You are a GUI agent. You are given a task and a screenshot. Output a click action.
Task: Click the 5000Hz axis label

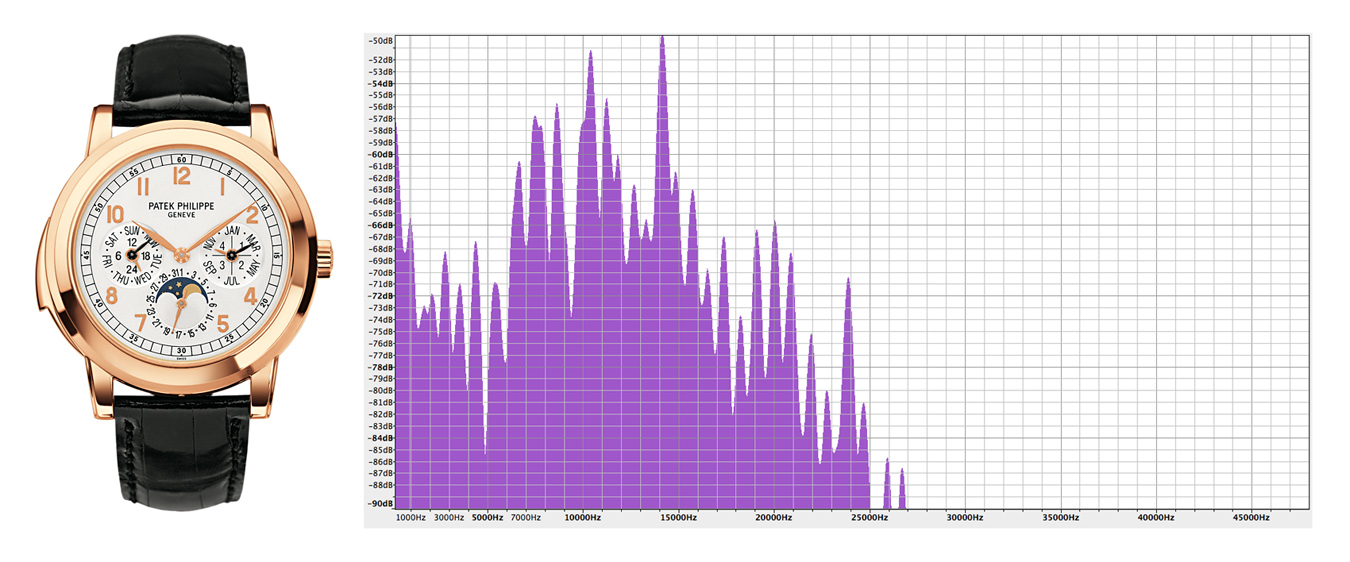coord(487,518)
